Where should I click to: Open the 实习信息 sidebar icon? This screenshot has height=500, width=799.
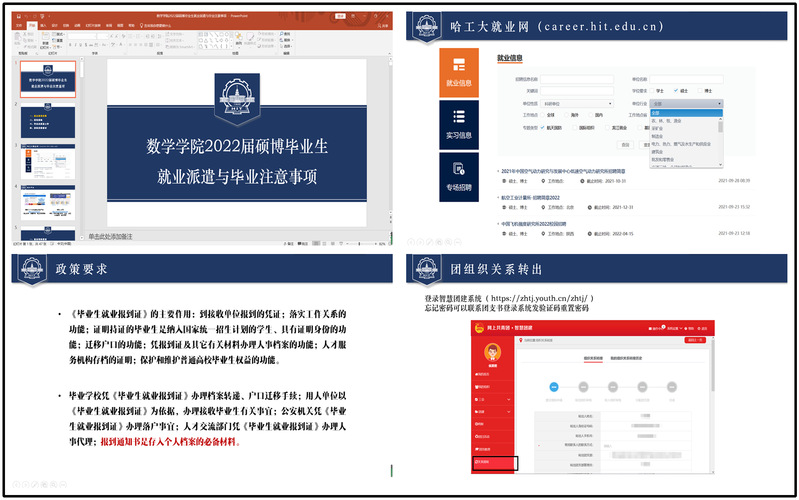(459, 123)
